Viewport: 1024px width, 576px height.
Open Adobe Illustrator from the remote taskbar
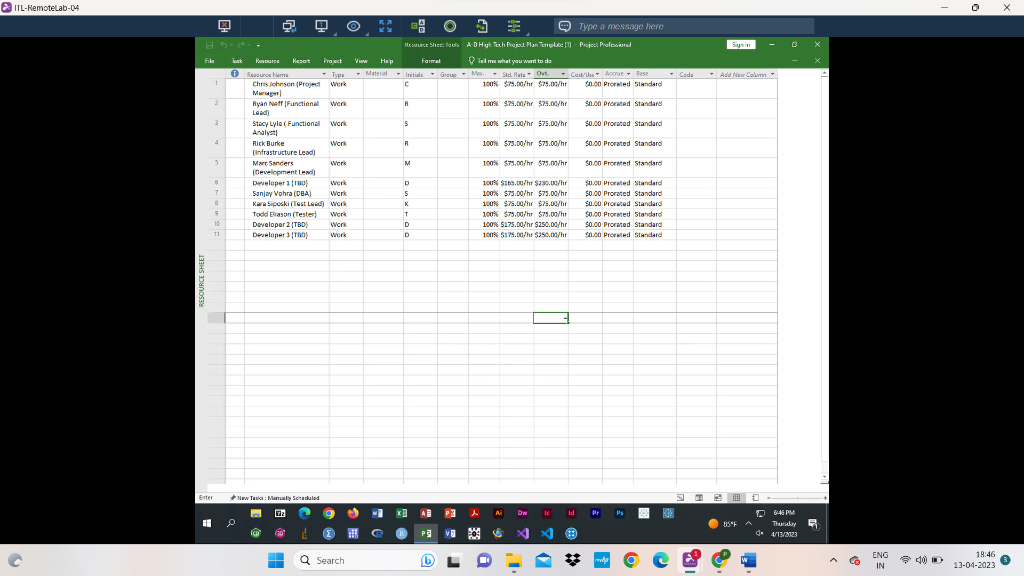(x=498, y=513)
